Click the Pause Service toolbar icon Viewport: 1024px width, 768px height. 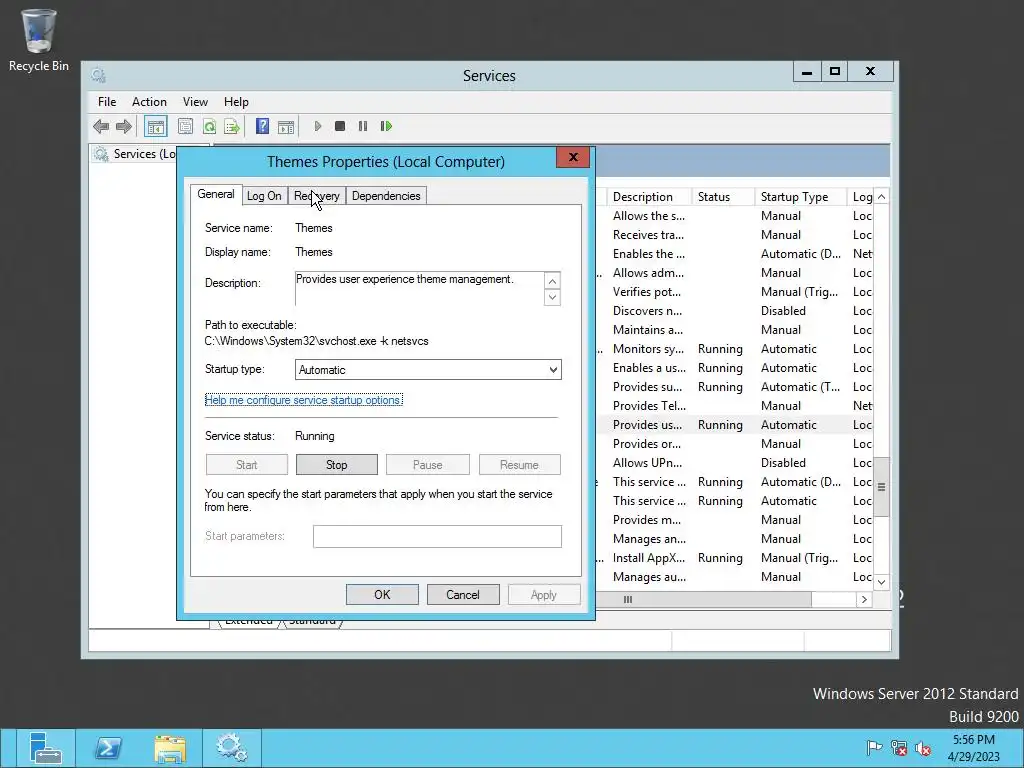[x=362, y=126]
